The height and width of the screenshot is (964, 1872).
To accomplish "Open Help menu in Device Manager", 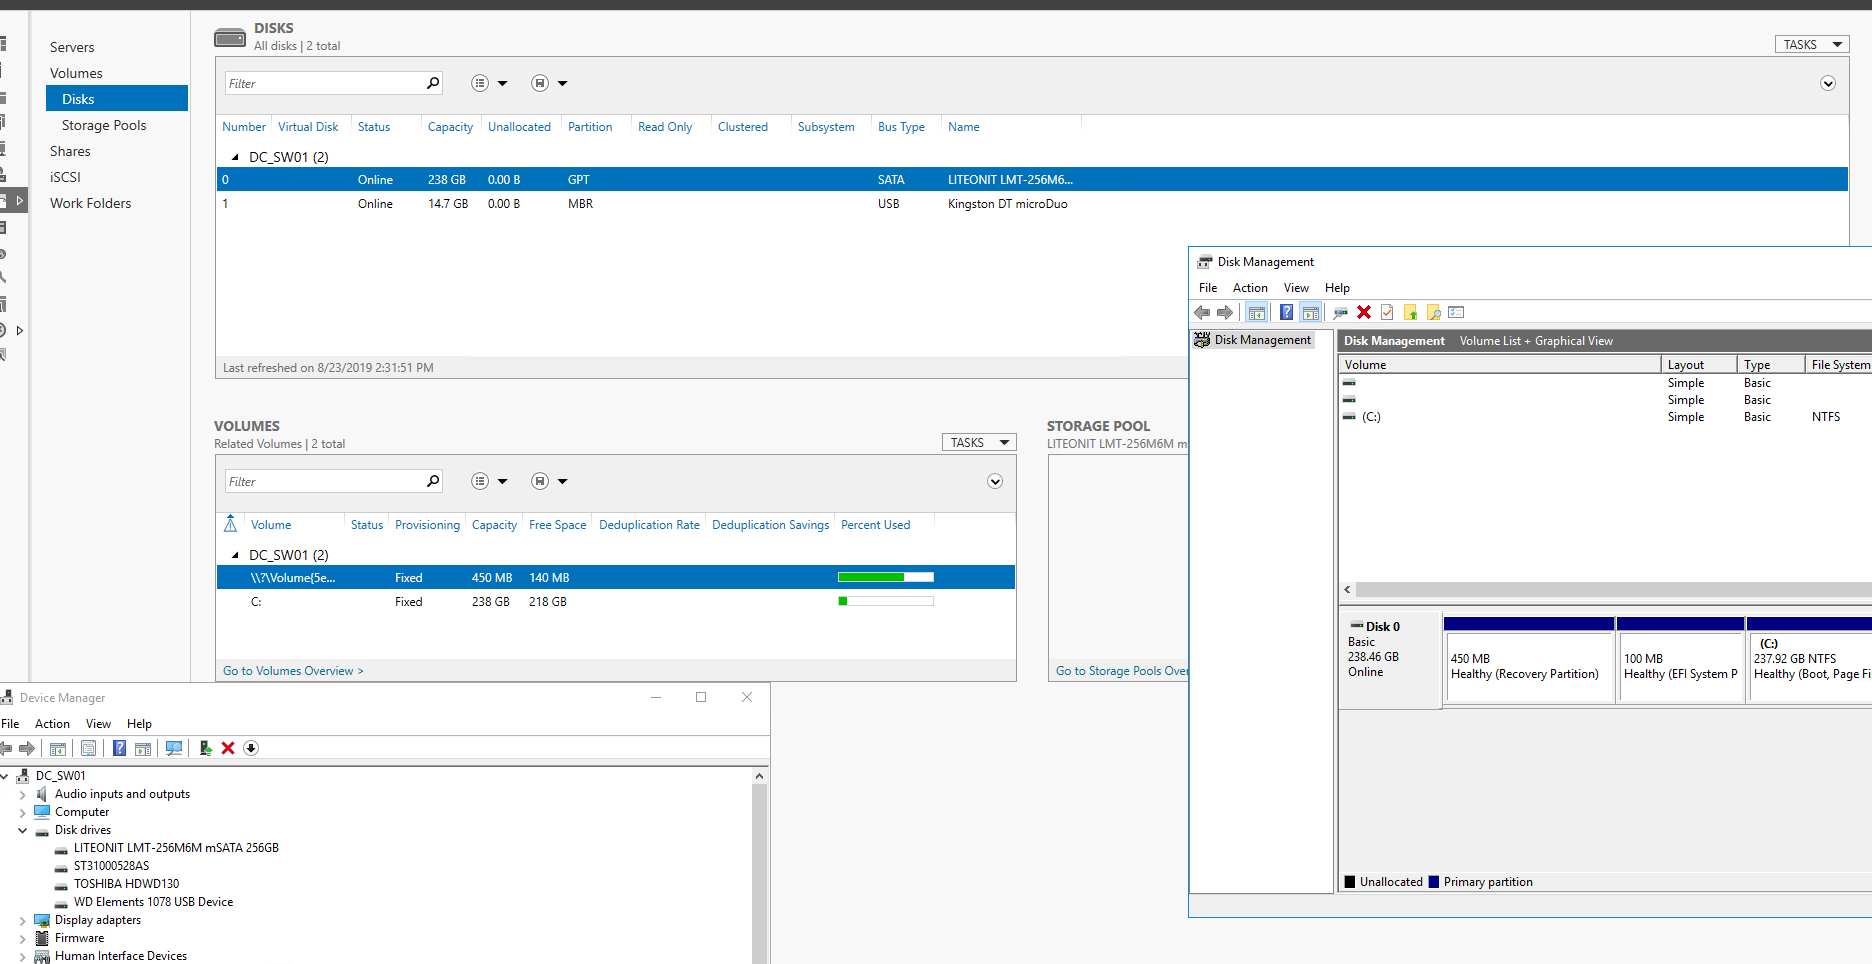I will 139,724.
